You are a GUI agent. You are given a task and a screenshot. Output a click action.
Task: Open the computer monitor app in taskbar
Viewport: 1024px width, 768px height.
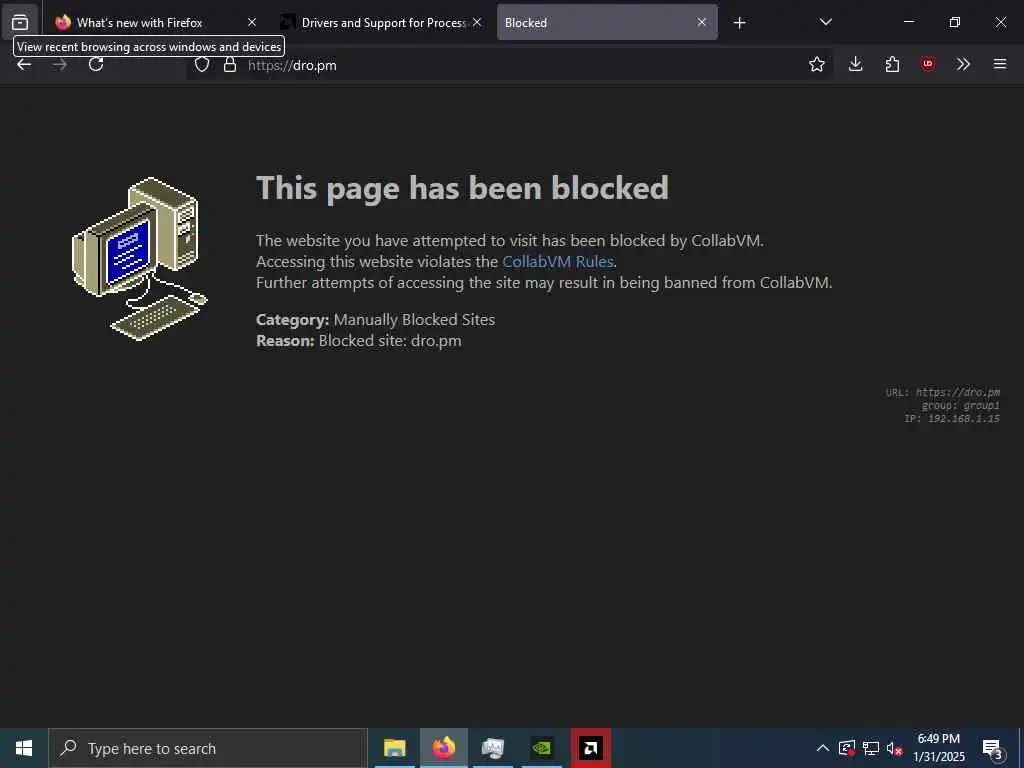(492, 748)
